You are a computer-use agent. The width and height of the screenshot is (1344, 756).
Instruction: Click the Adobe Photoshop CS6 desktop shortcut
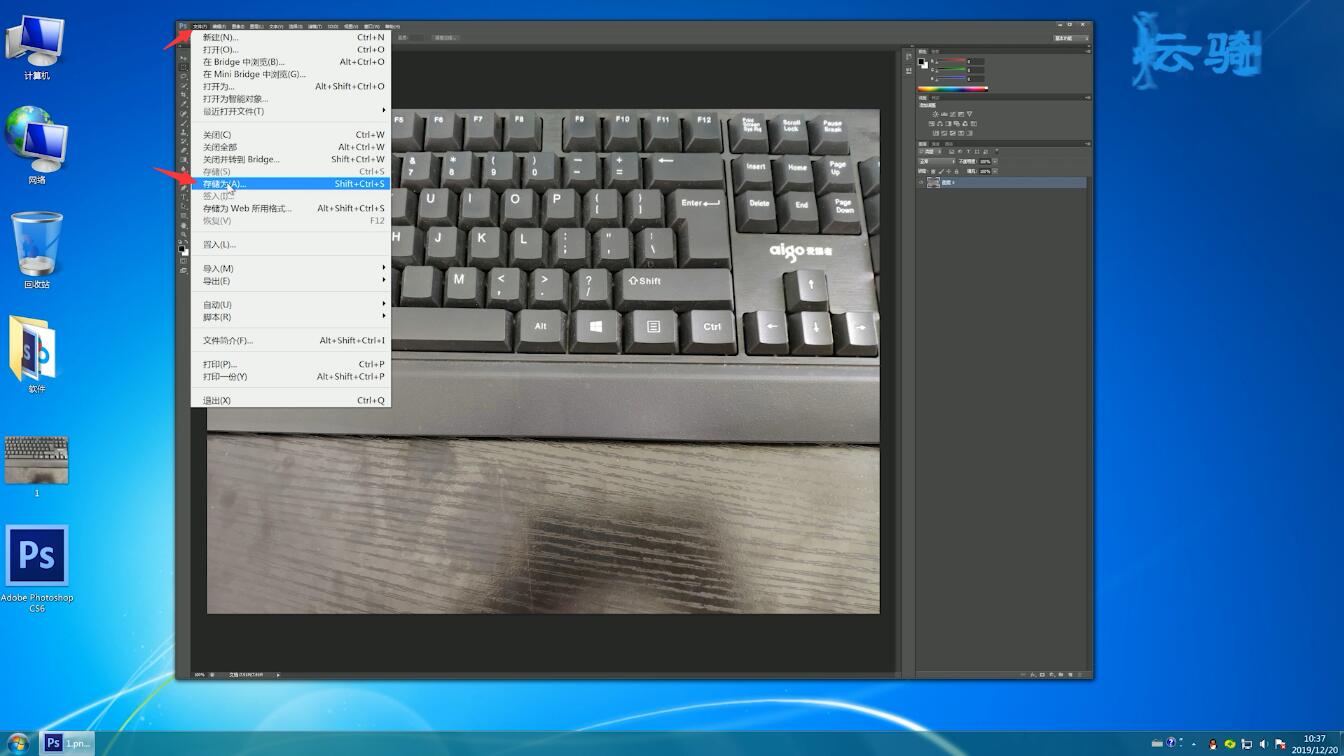(x=37, y=568)
